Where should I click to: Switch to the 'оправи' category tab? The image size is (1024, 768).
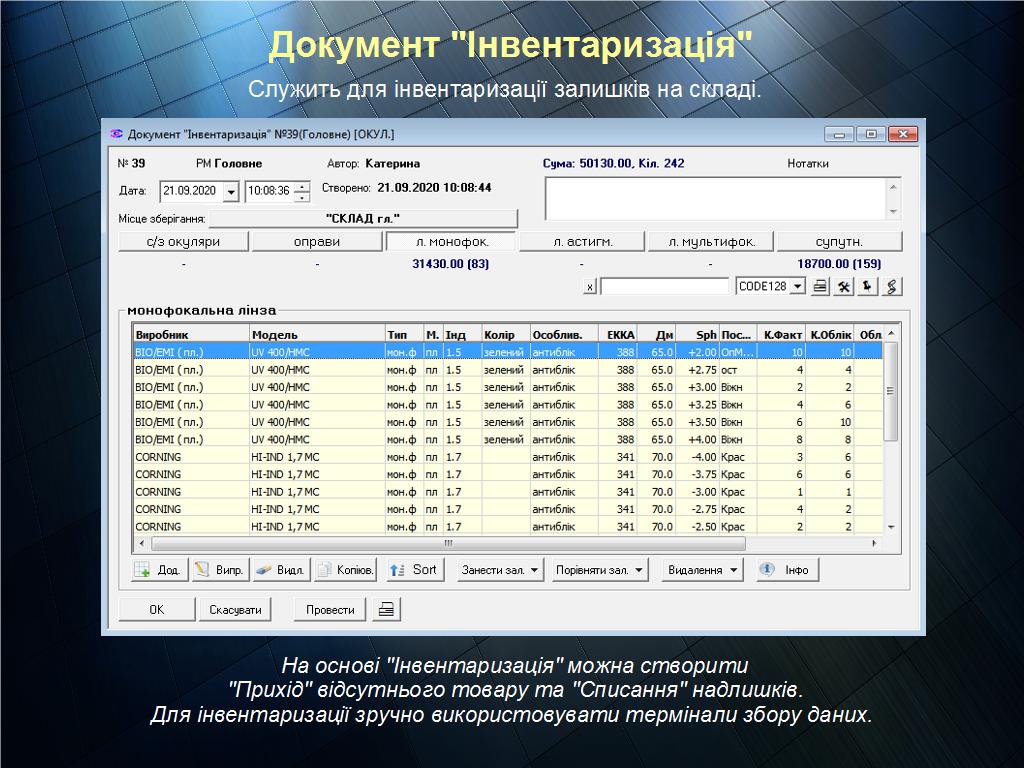pyautogui.click(x=317, y=242)
